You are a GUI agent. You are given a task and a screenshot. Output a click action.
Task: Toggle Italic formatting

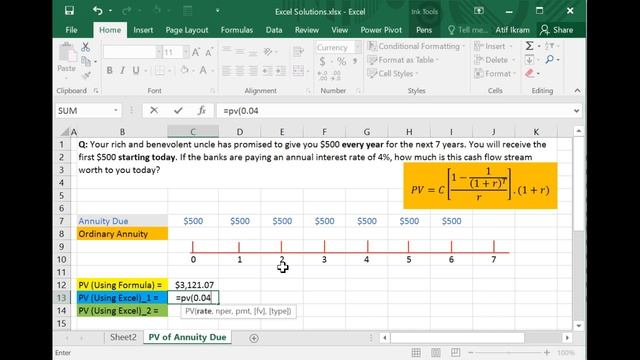click(122, 70)
